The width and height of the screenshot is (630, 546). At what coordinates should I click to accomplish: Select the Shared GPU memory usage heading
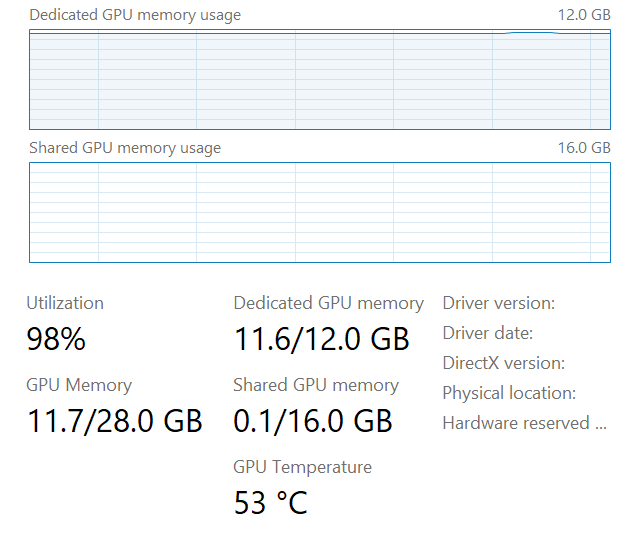[125, 149]
